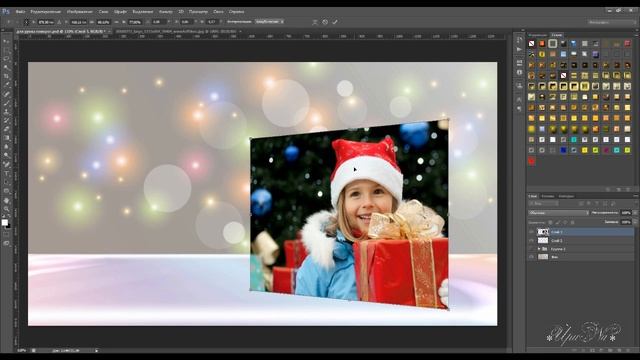Cancel the transform in options bar

click(325, 22)
